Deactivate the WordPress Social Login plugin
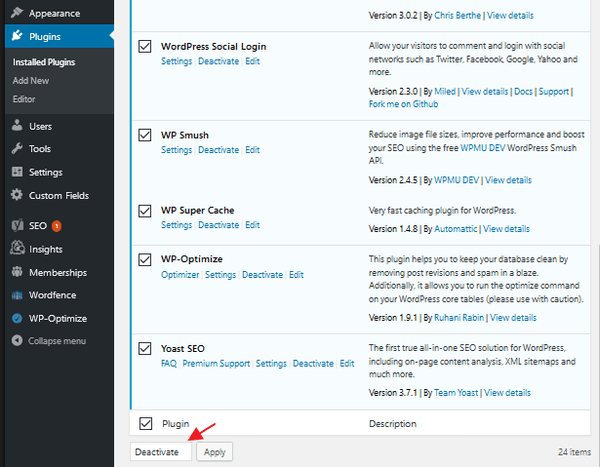This screenshot has width=600, height=467. click(218, 61)
